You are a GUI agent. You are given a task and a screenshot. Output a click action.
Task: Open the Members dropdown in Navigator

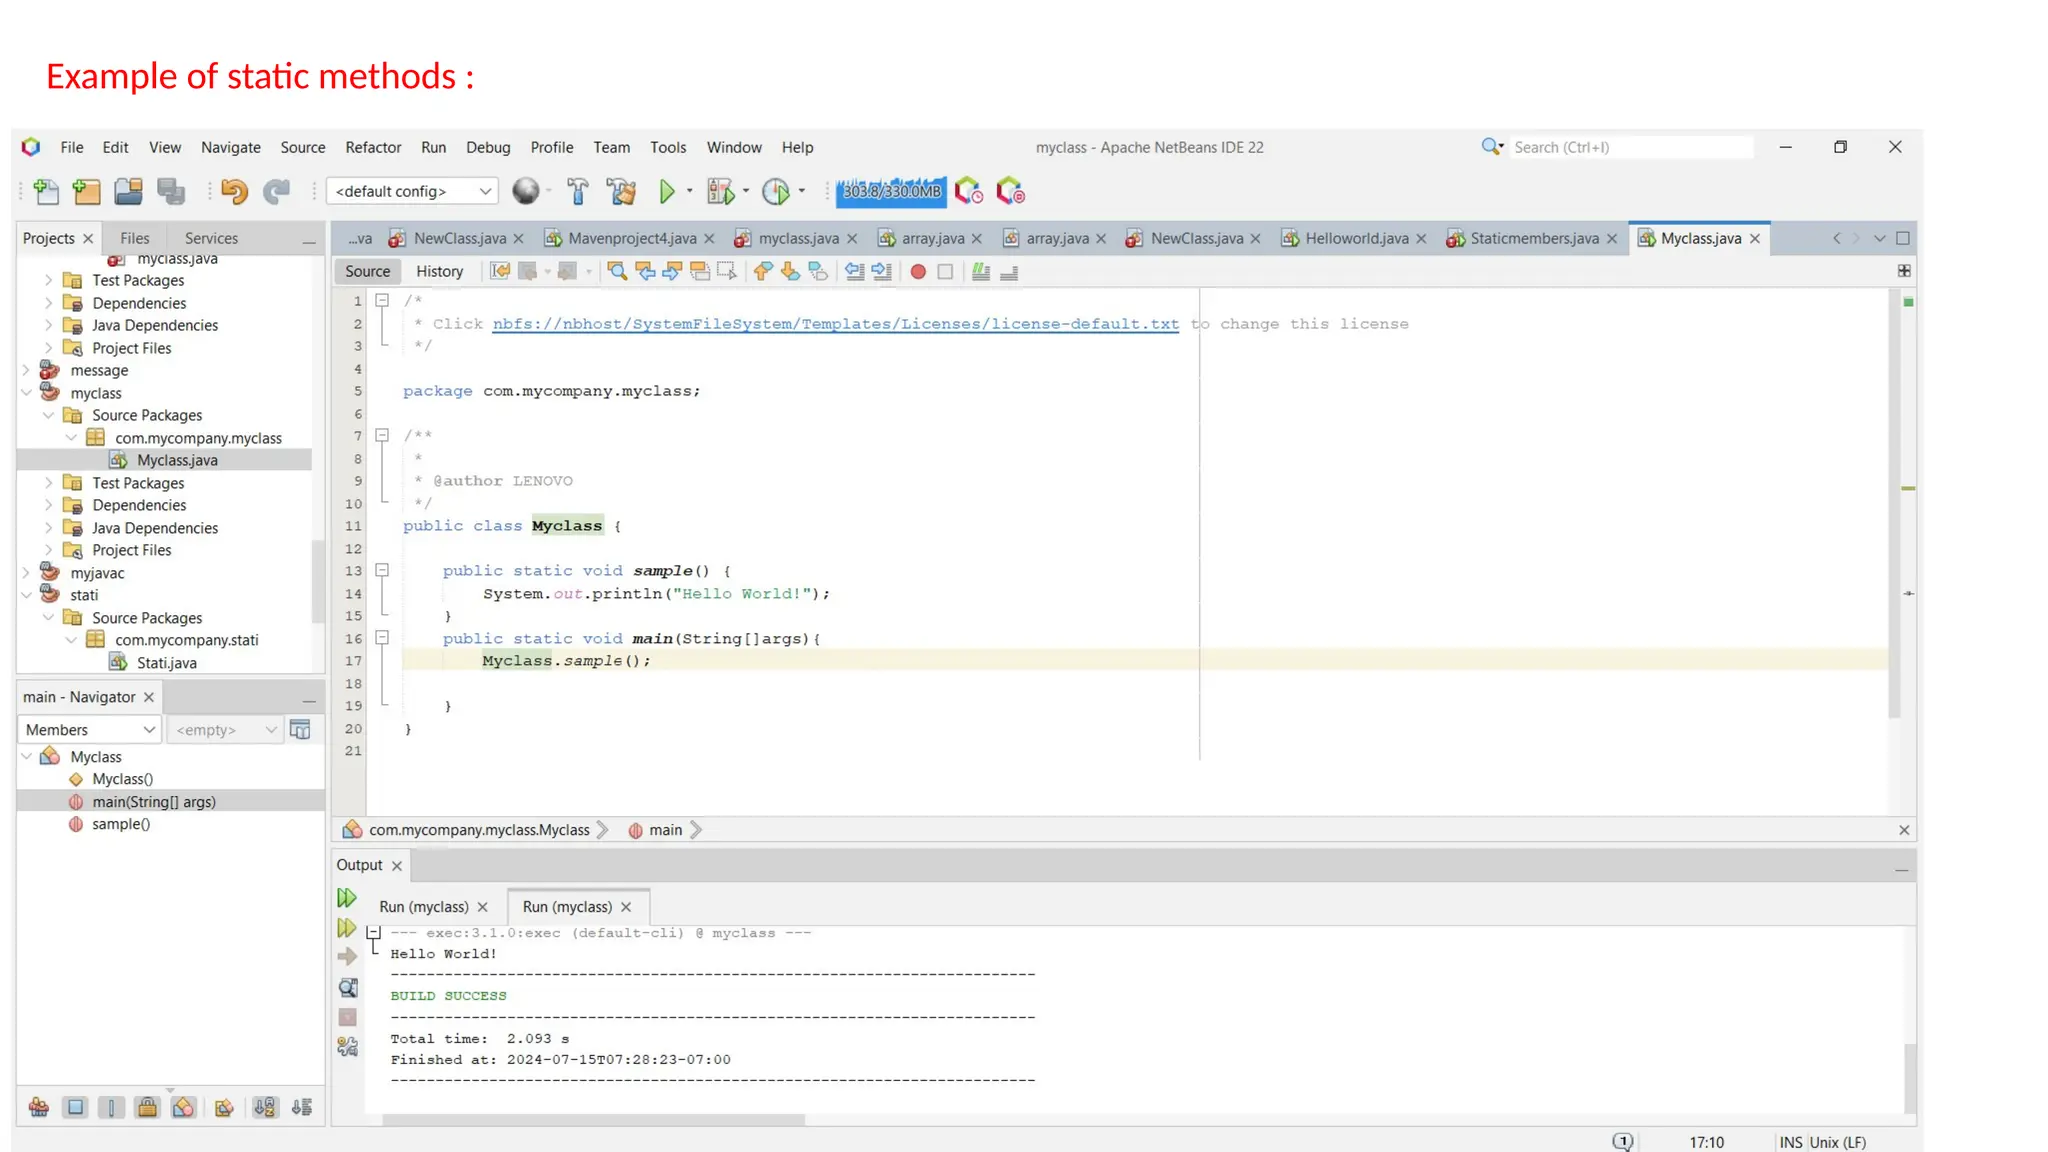(89, 730)
